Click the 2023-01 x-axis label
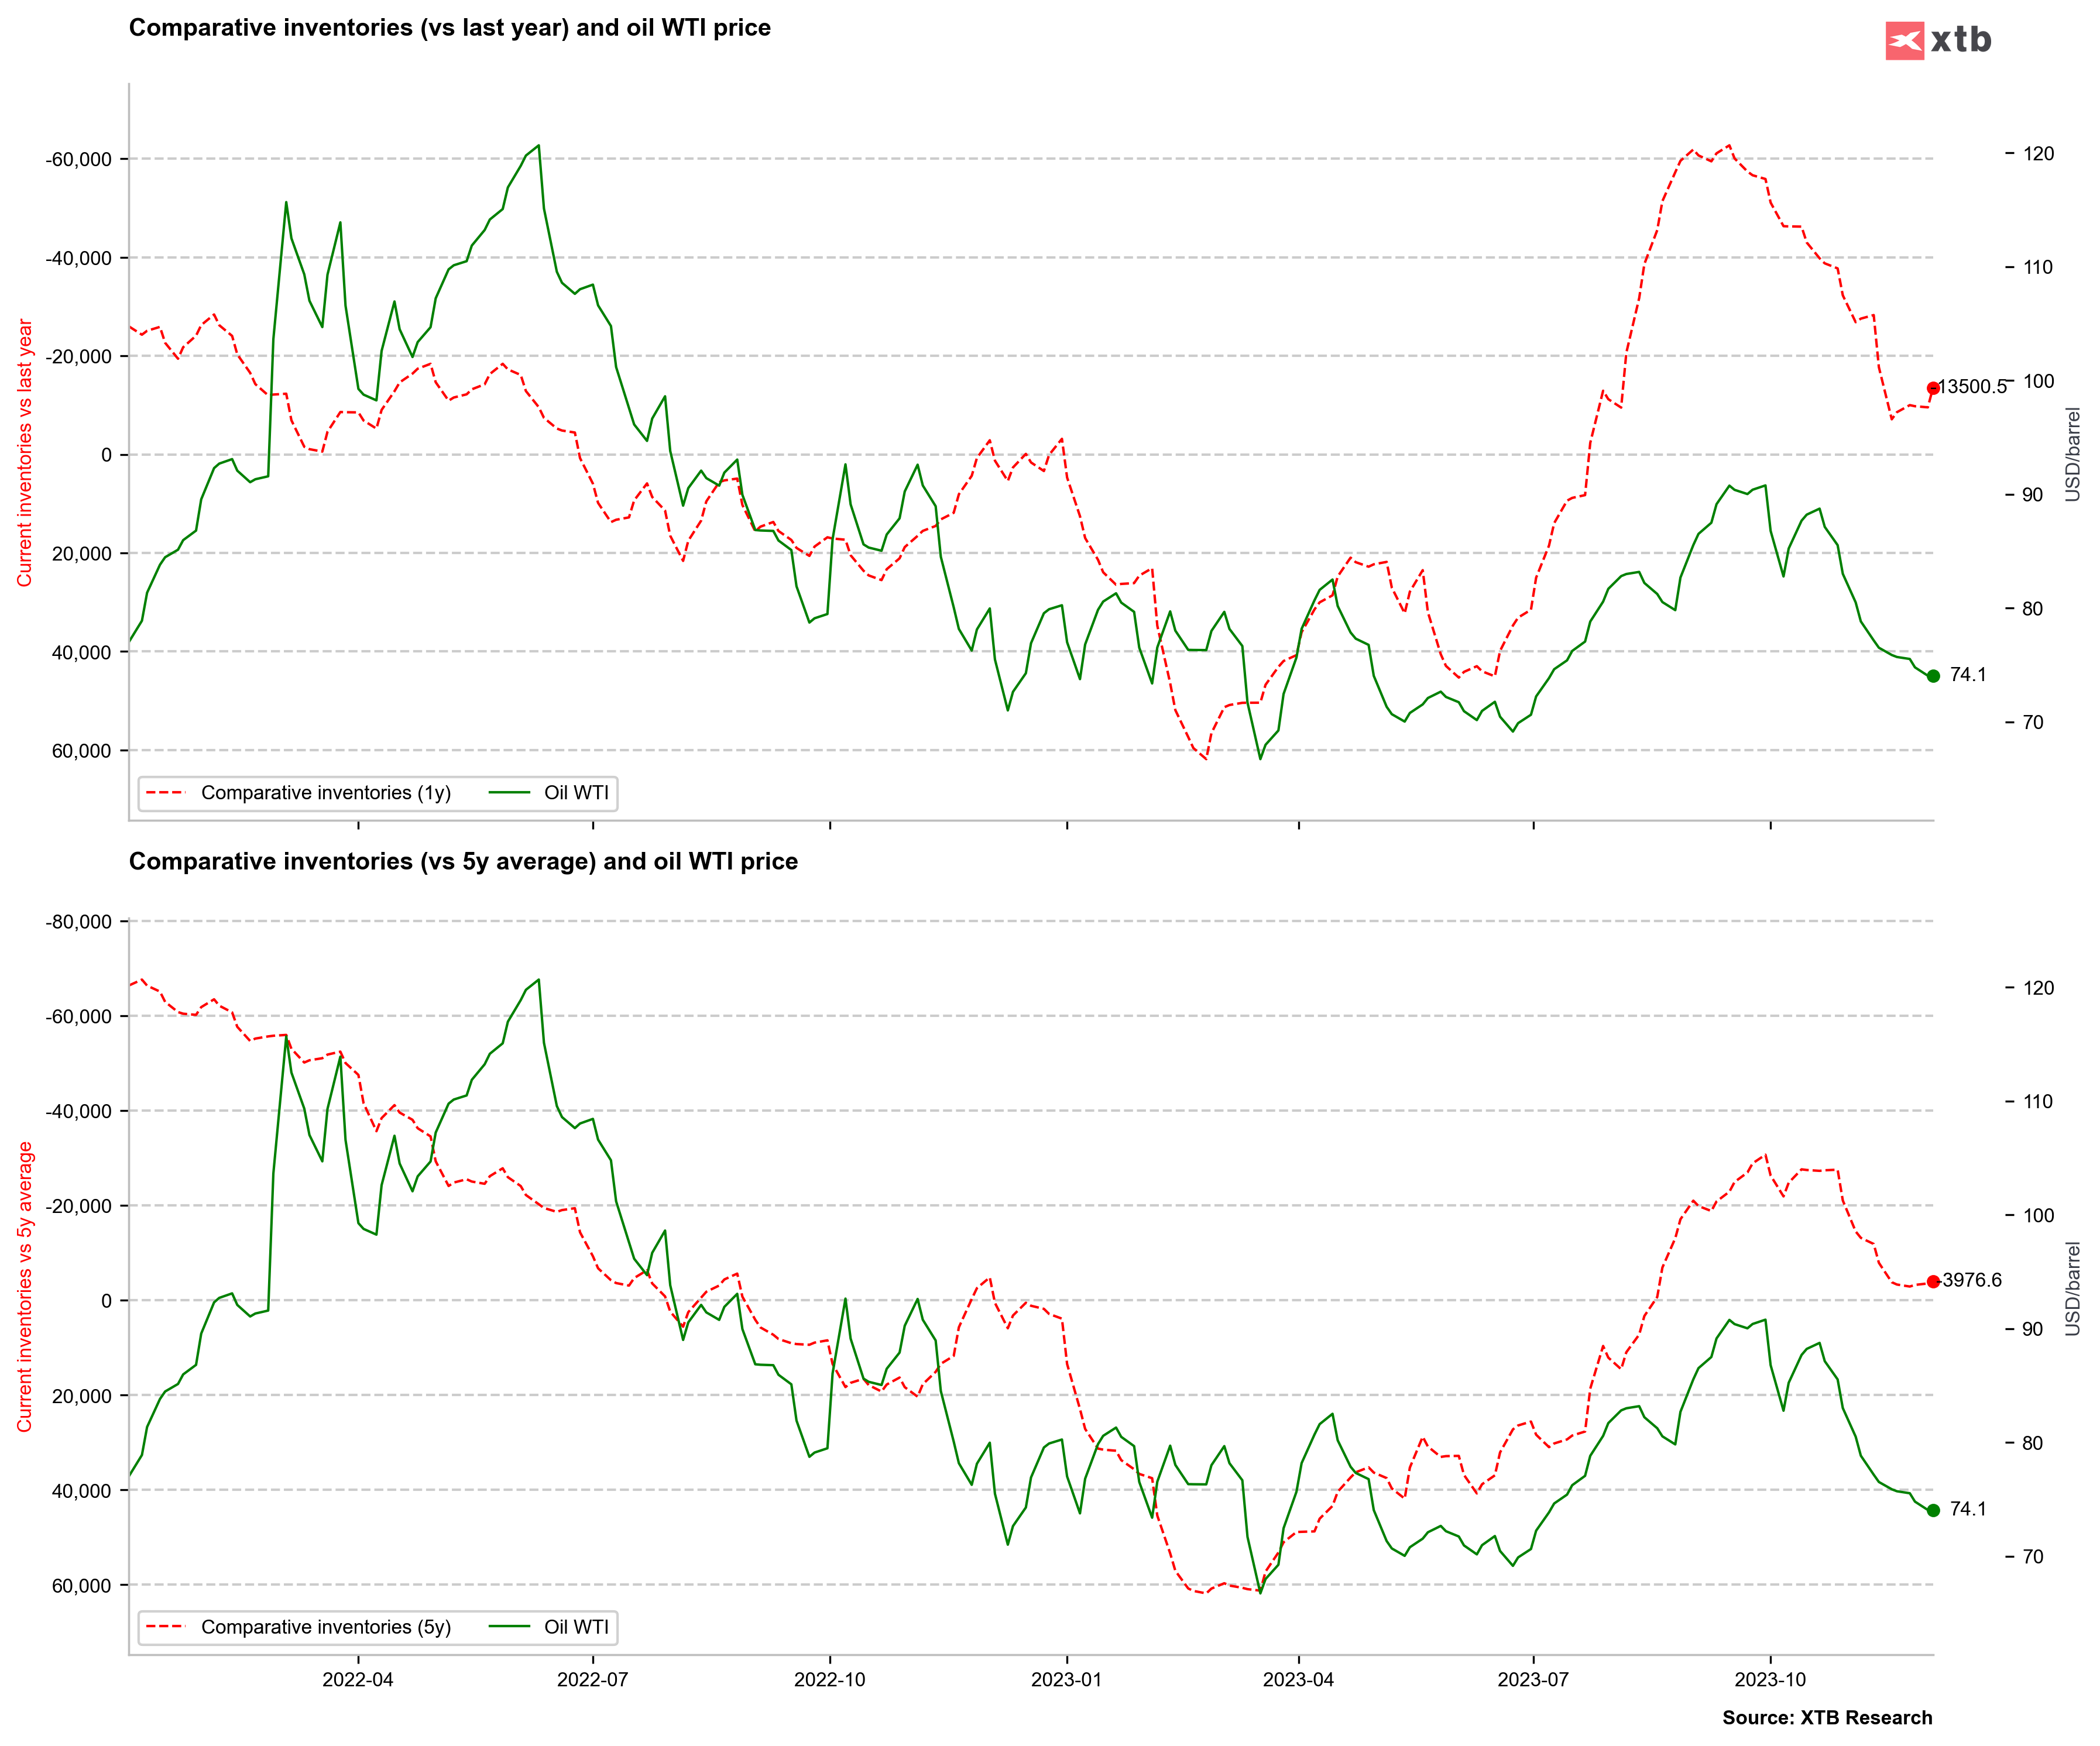This screenshot has width=2100, height=1746. (1066, 1679)
